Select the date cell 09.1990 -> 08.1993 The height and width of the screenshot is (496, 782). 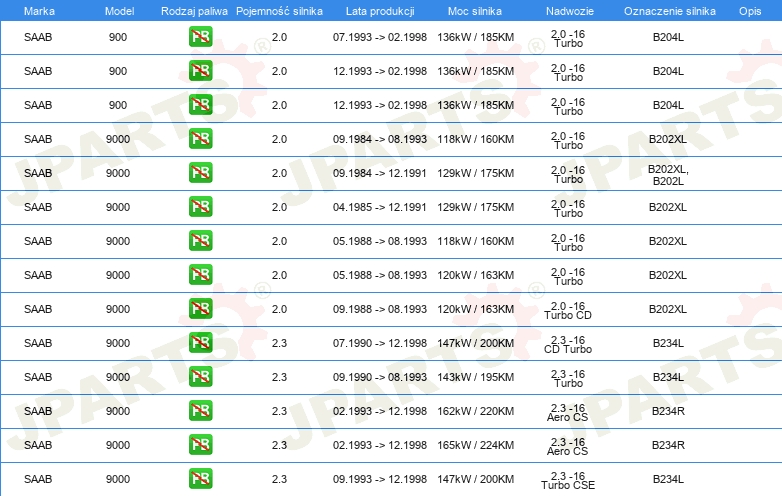click(380, 377)
